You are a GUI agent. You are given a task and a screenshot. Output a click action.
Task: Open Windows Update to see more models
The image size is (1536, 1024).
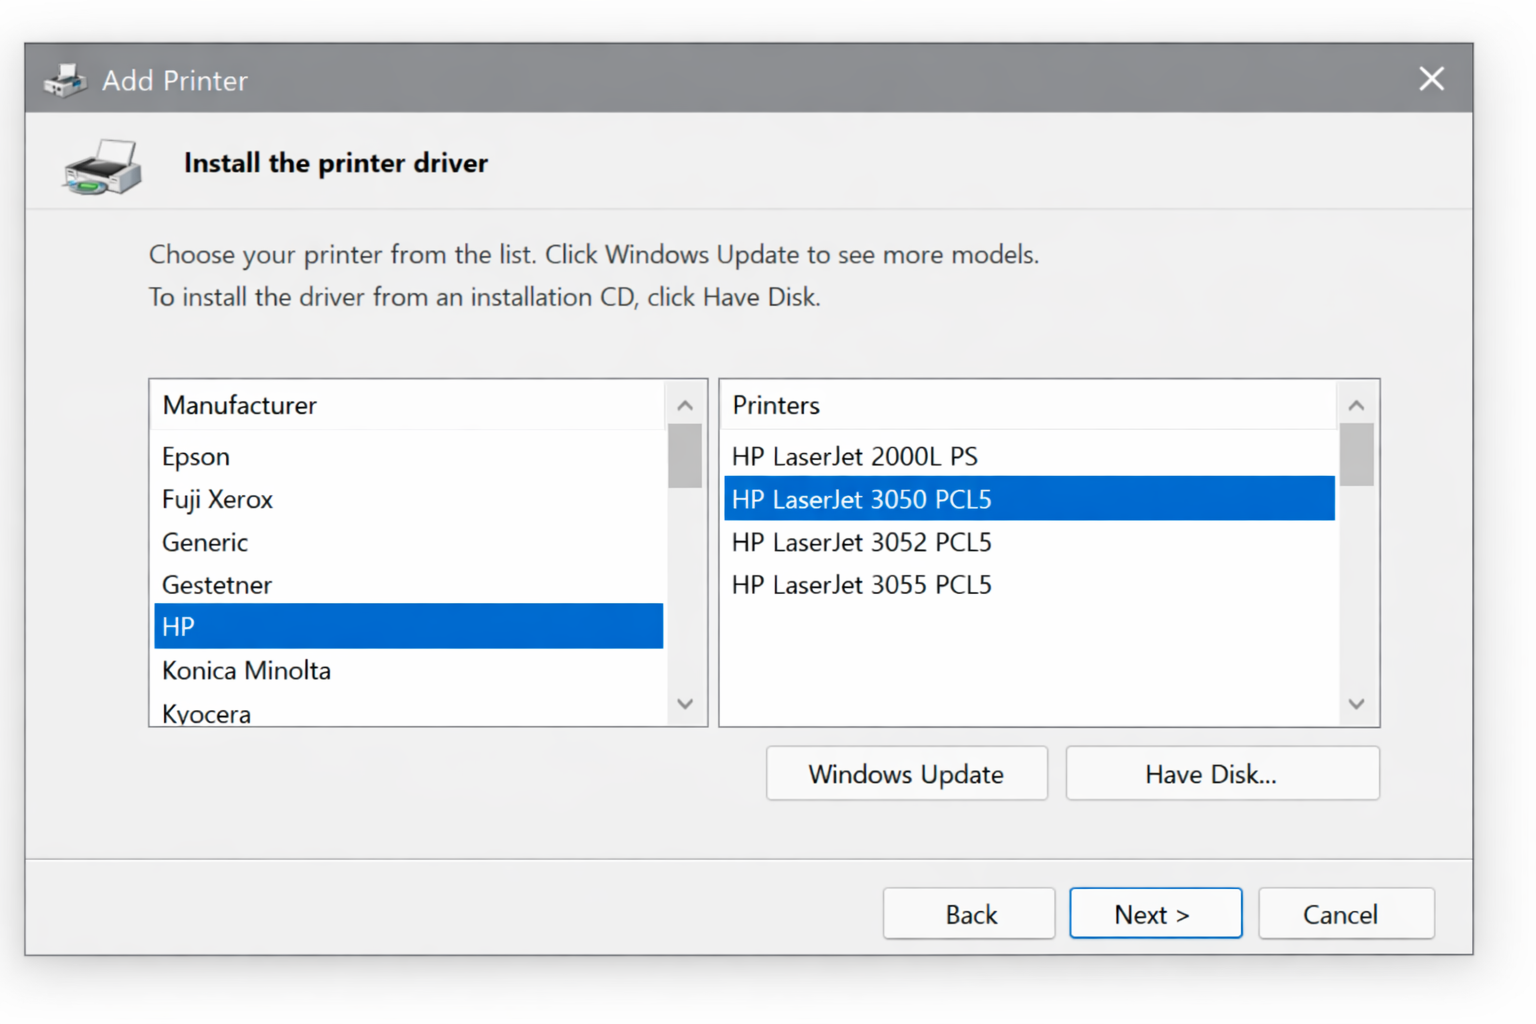point(906,773)
